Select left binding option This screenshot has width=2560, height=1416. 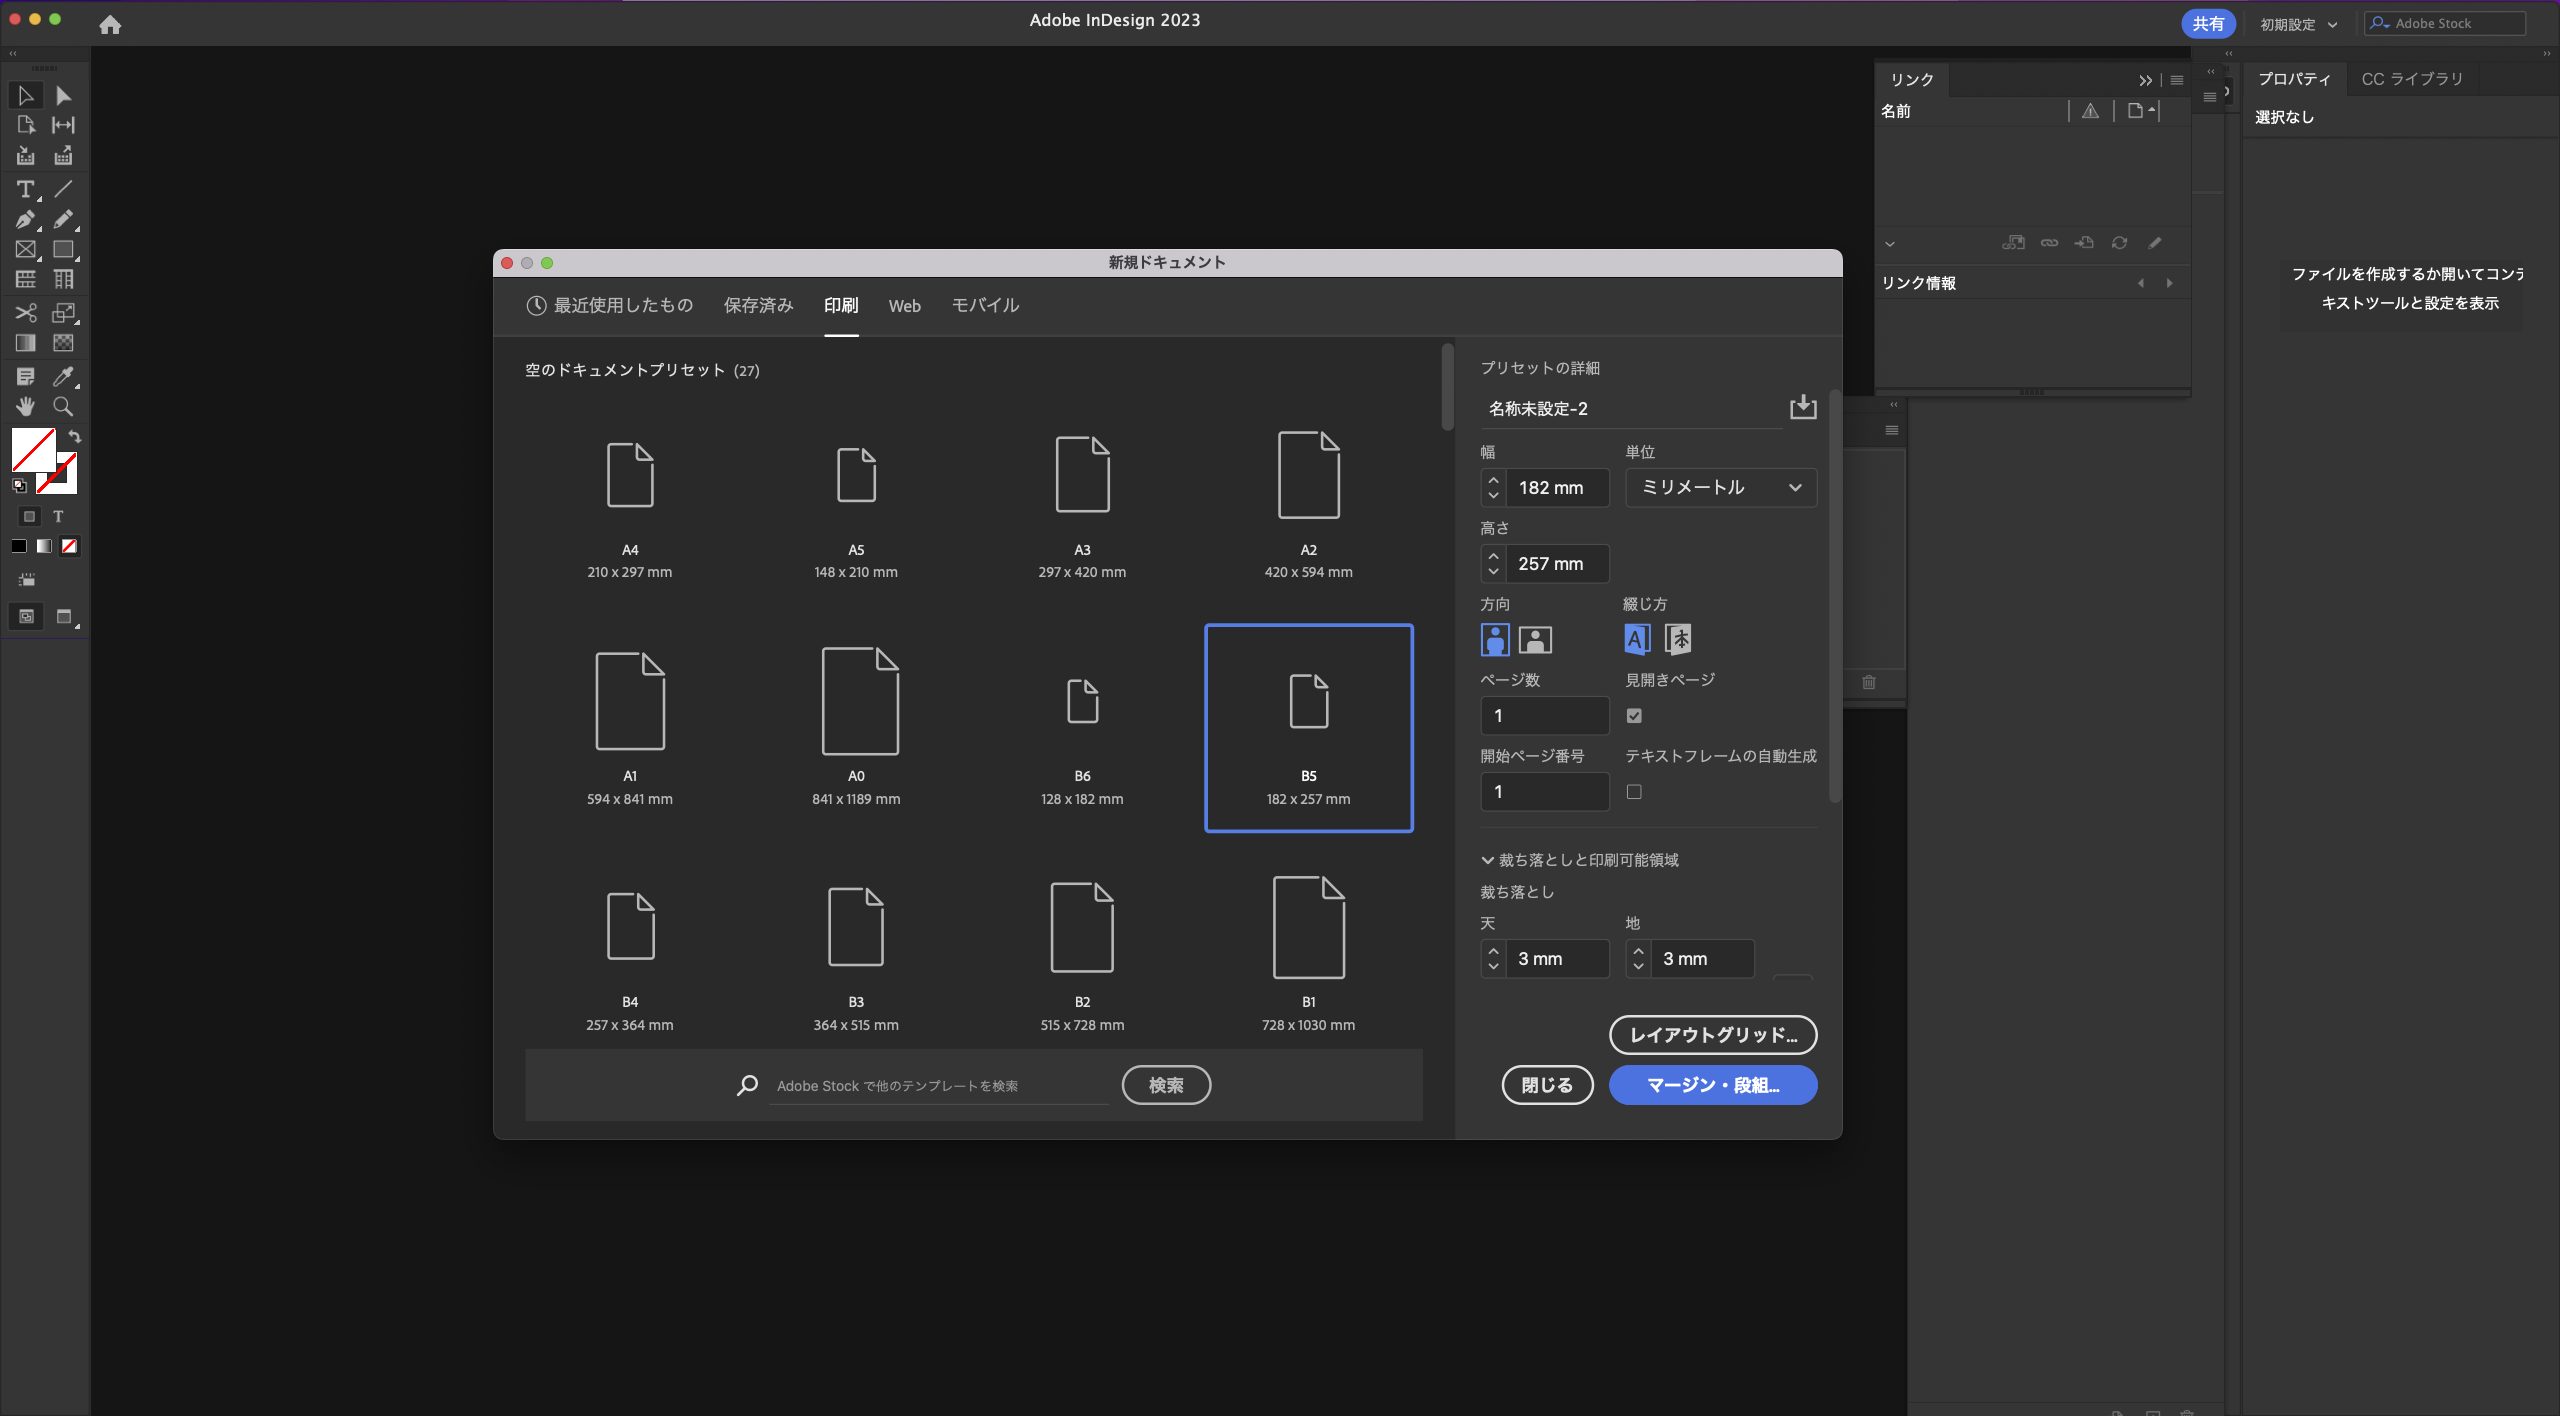coord(1637,639)
